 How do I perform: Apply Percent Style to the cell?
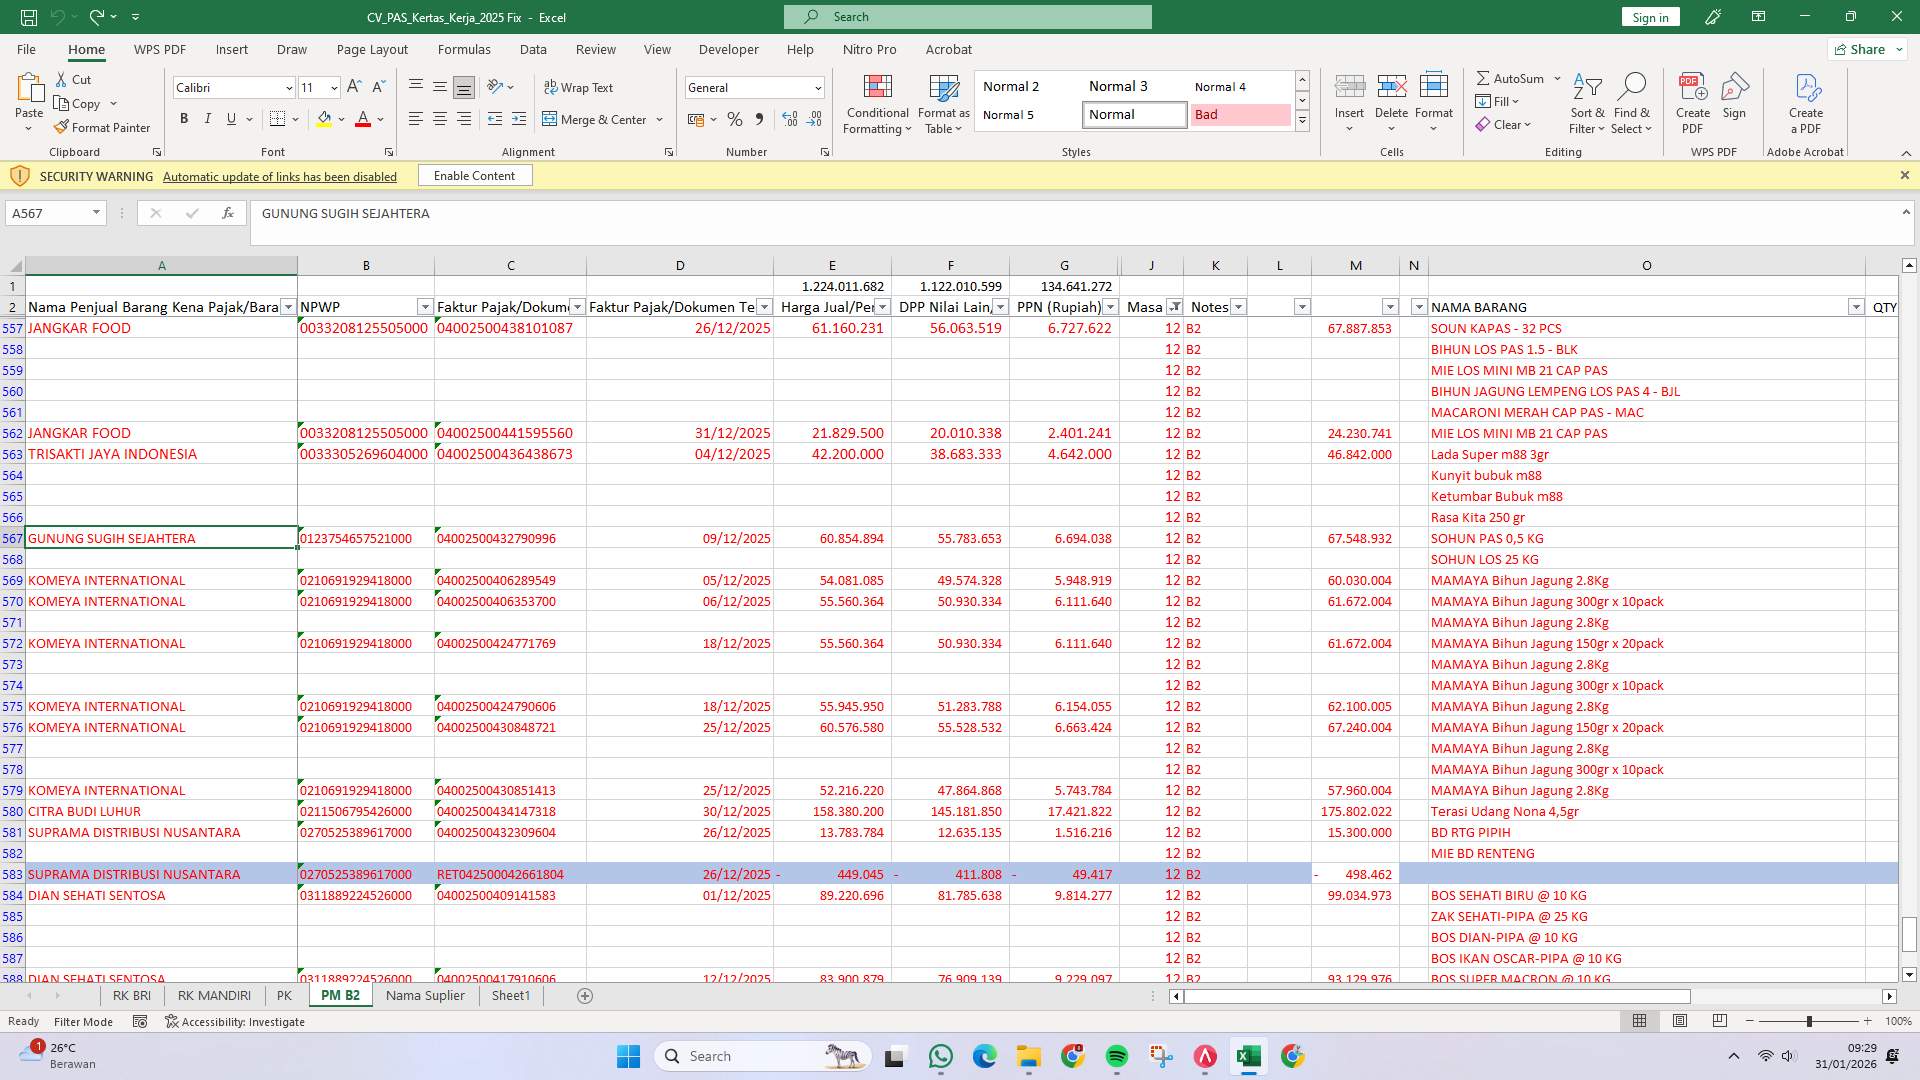(735, 119)
